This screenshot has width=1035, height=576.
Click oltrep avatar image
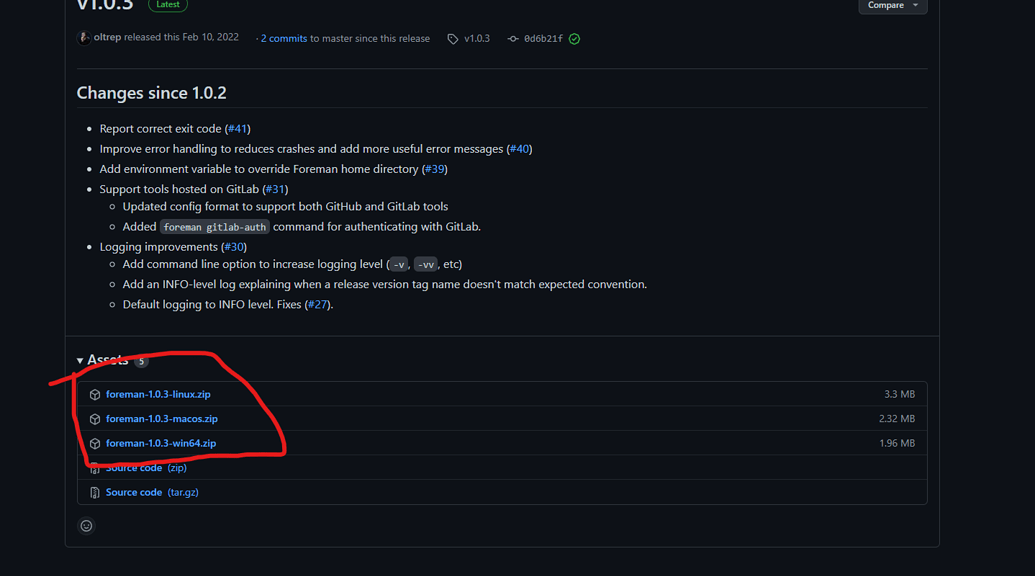pos(84,38)
